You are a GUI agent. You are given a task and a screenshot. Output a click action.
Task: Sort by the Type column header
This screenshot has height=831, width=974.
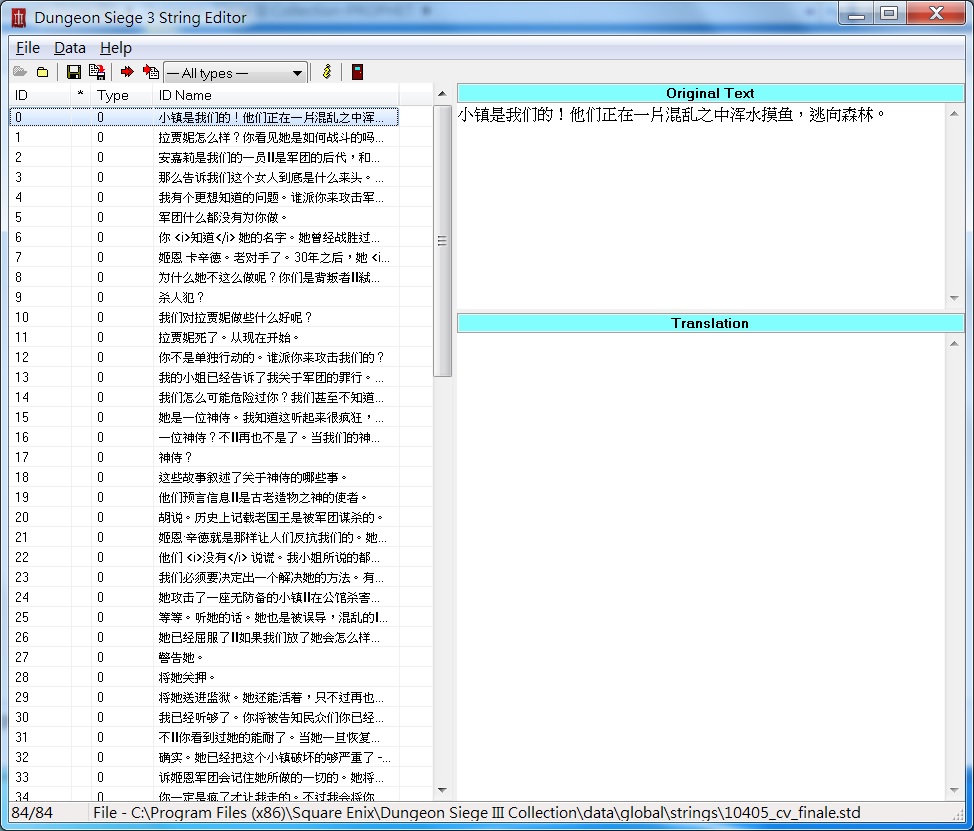pyautogui.click(x=122, y=95)
